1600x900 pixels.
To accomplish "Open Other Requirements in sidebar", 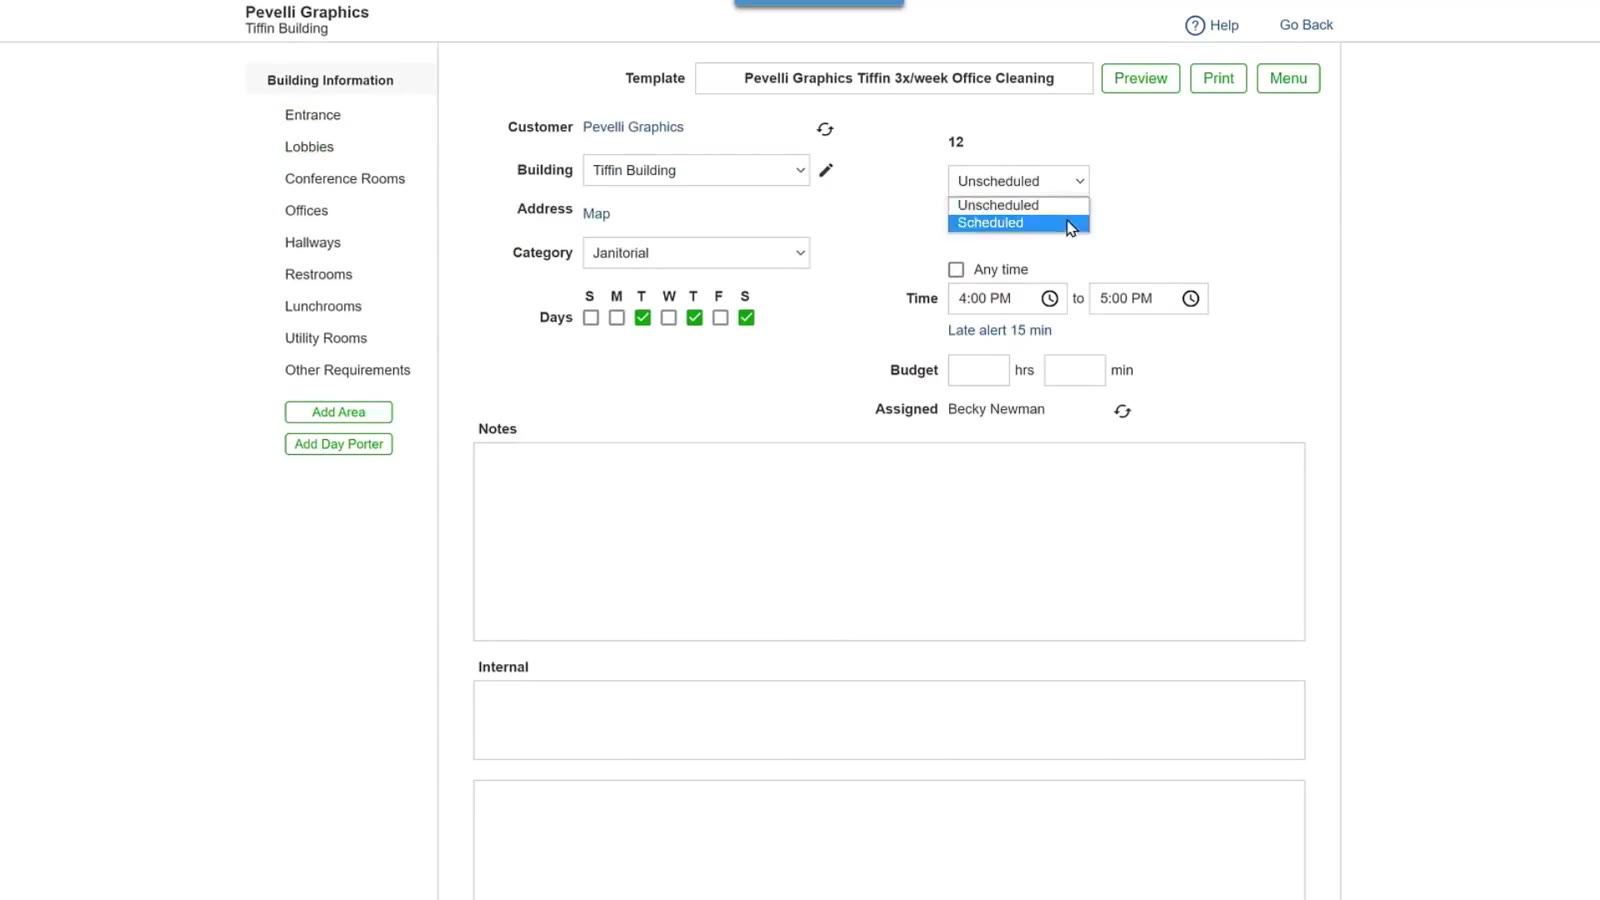I will pos(348,370).
